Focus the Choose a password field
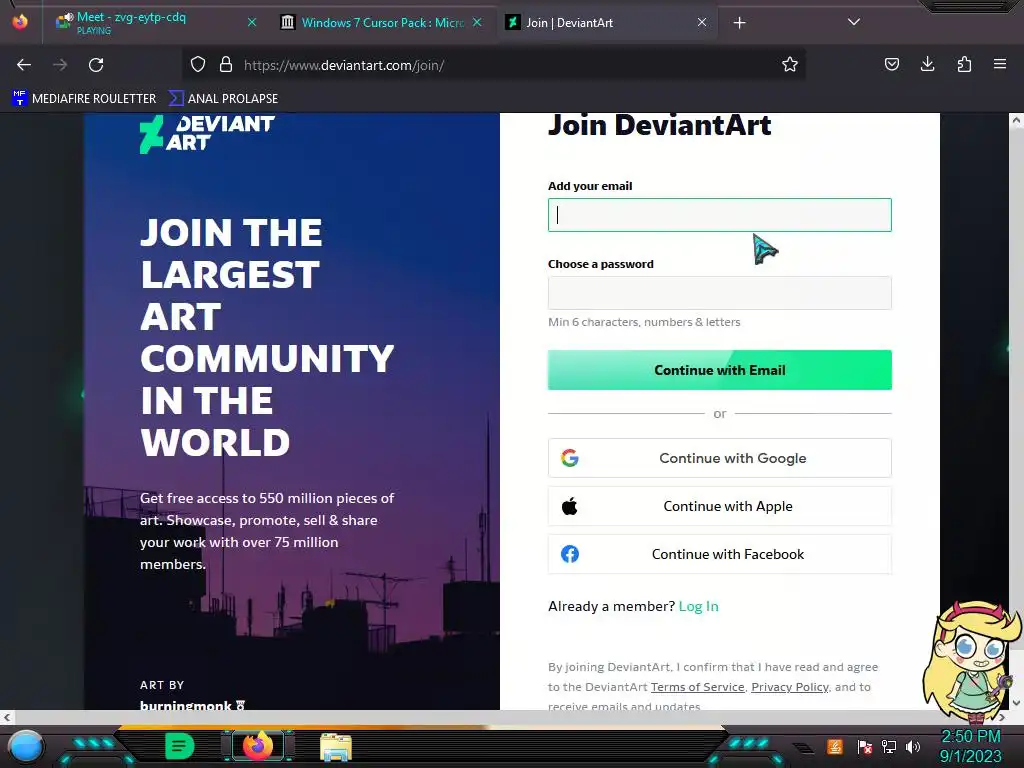Screen dimensions: 1024x768 tap(720, 293)
